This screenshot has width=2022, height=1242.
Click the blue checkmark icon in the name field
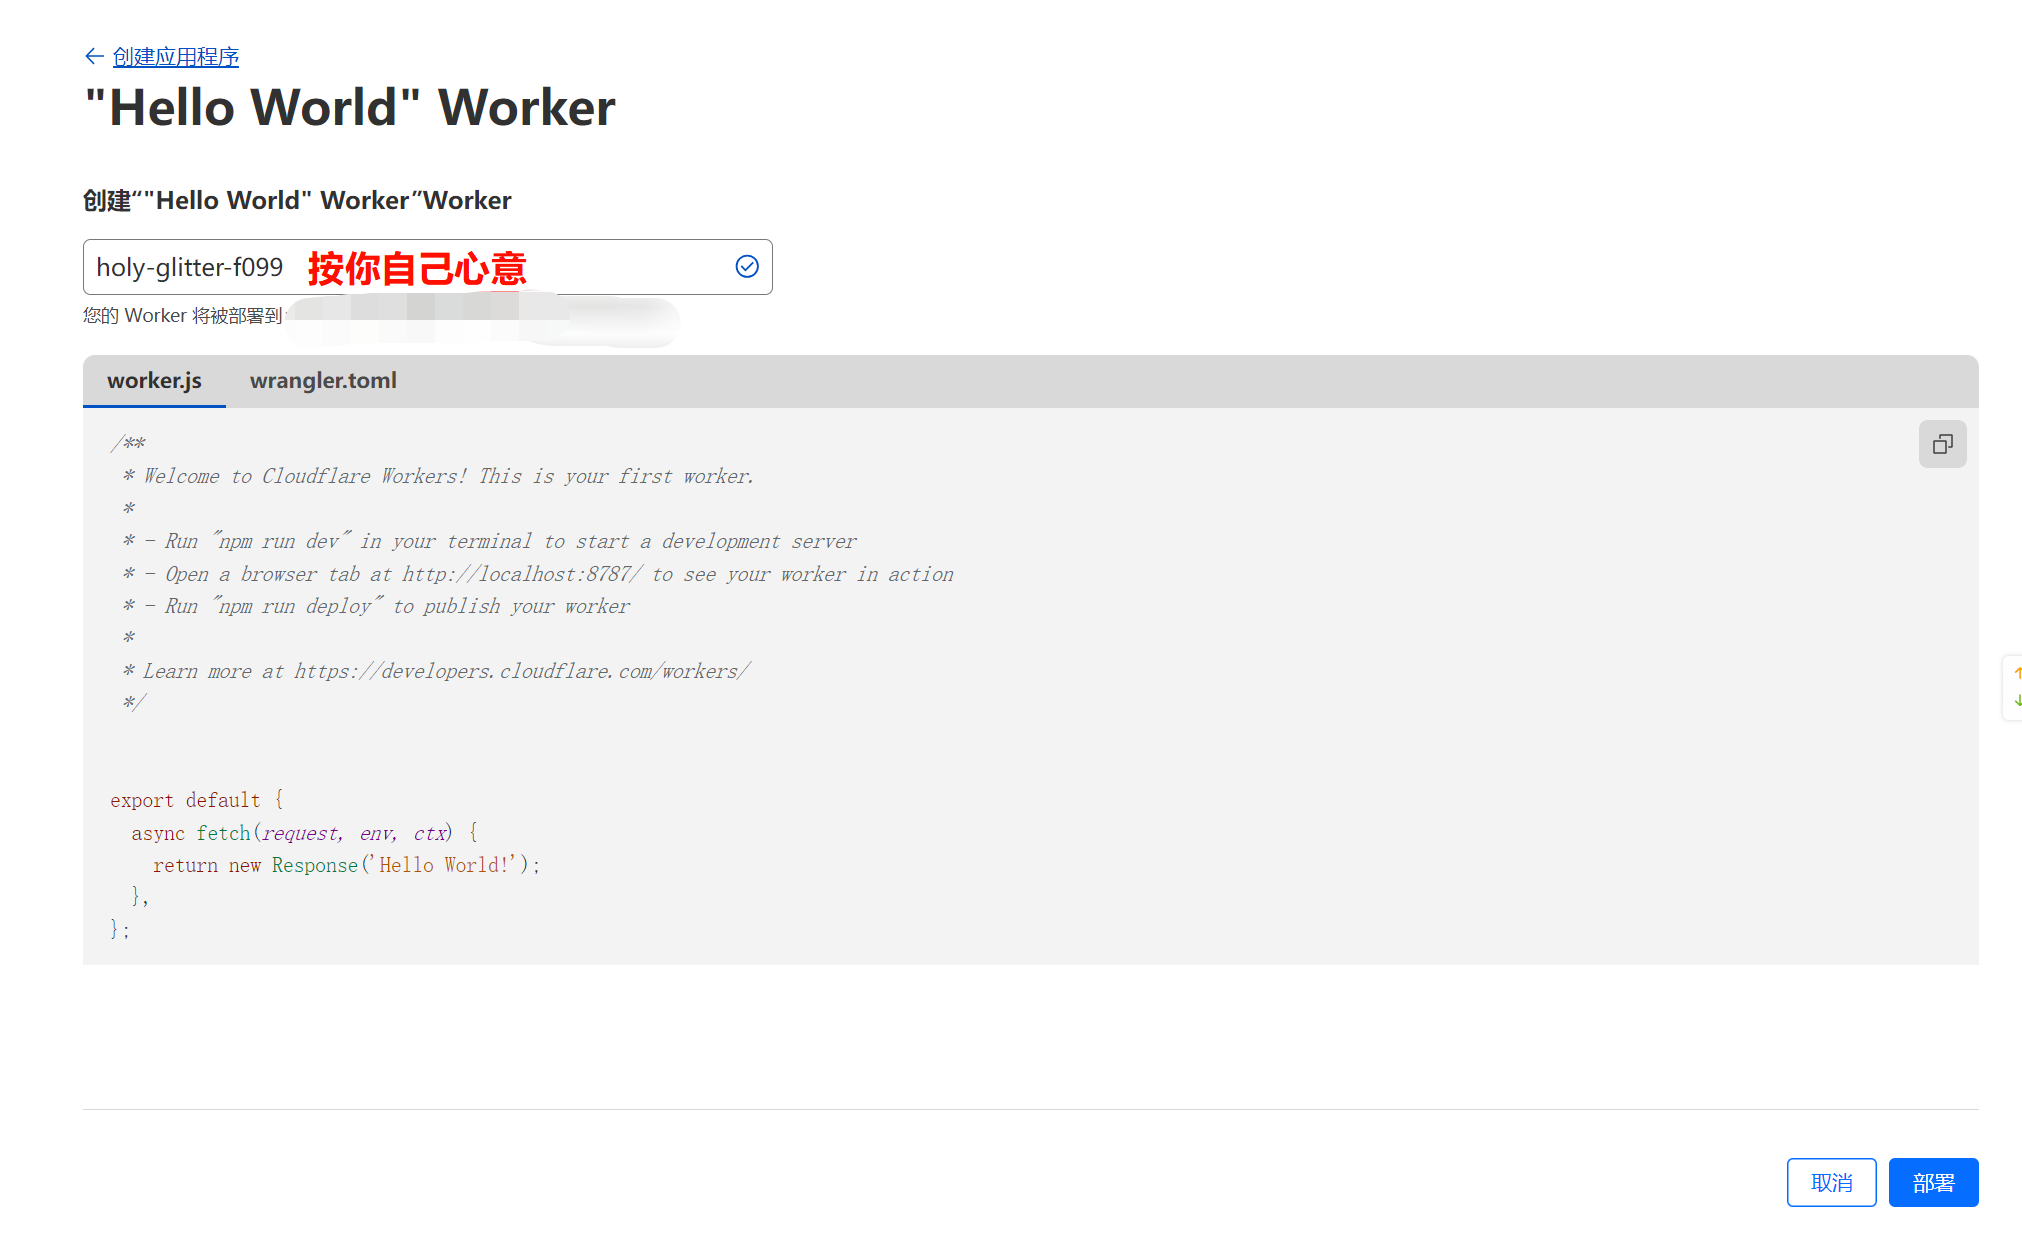click(747, 266)
